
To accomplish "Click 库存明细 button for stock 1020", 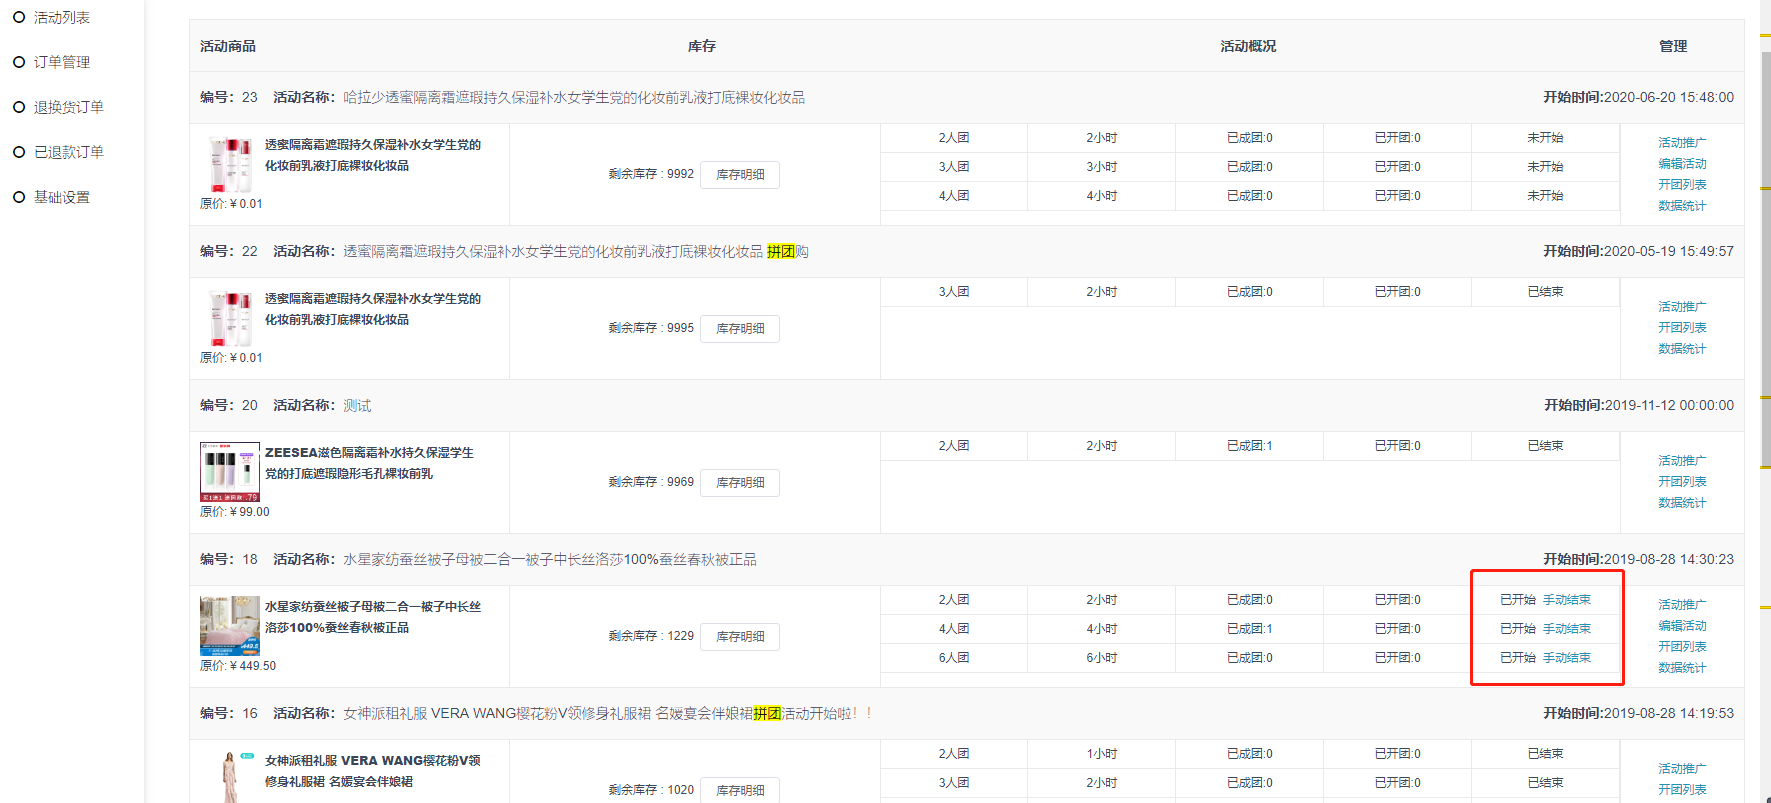I will (740, 790).
